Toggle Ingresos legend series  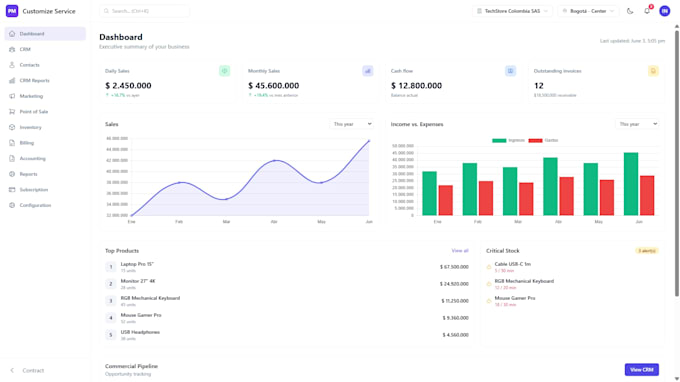click(x=509, y=140)
